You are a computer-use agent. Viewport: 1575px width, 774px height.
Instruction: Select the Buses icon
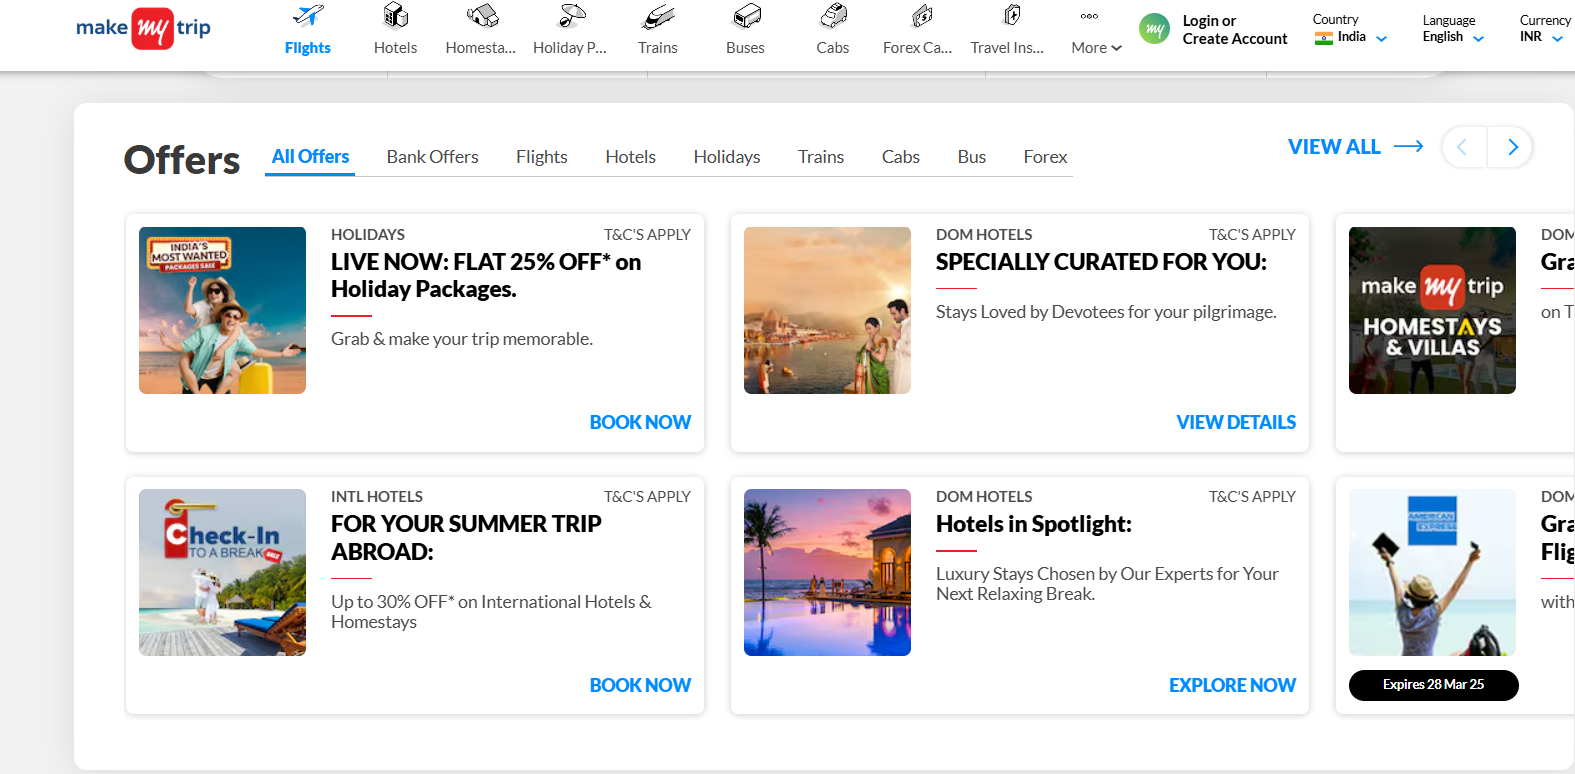[x=746, y=16]
